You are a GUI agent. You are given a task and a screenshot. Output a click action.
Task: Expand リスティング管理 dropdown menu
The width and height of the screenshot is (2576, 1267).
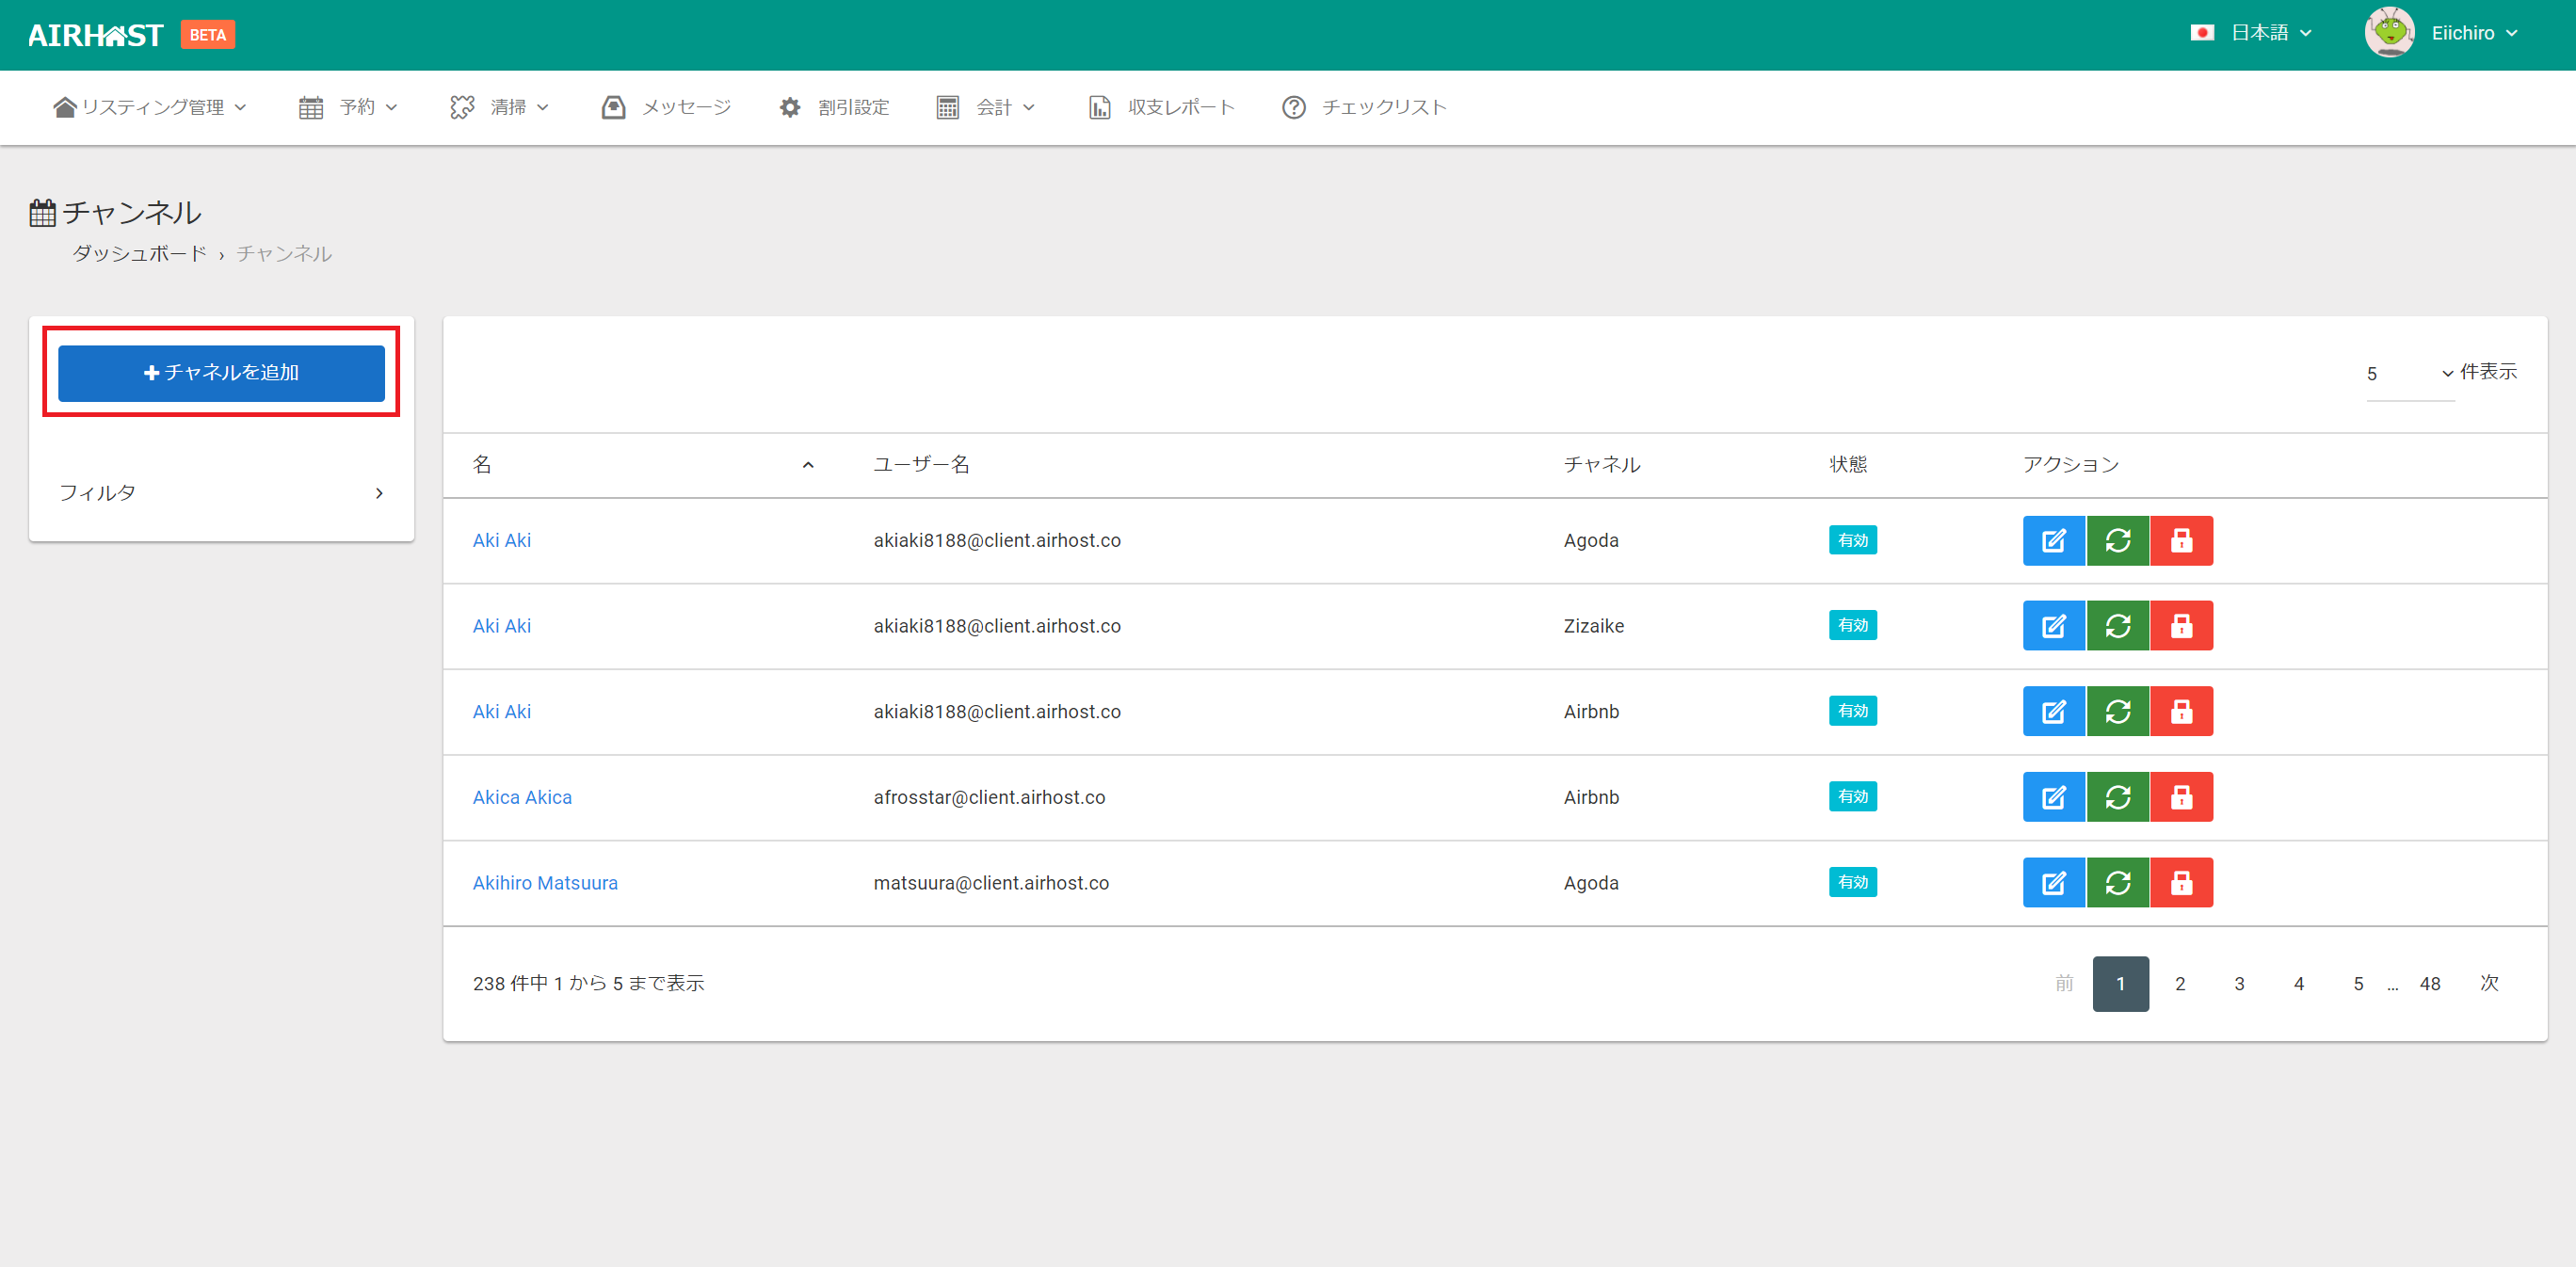[x=150, y=107]
